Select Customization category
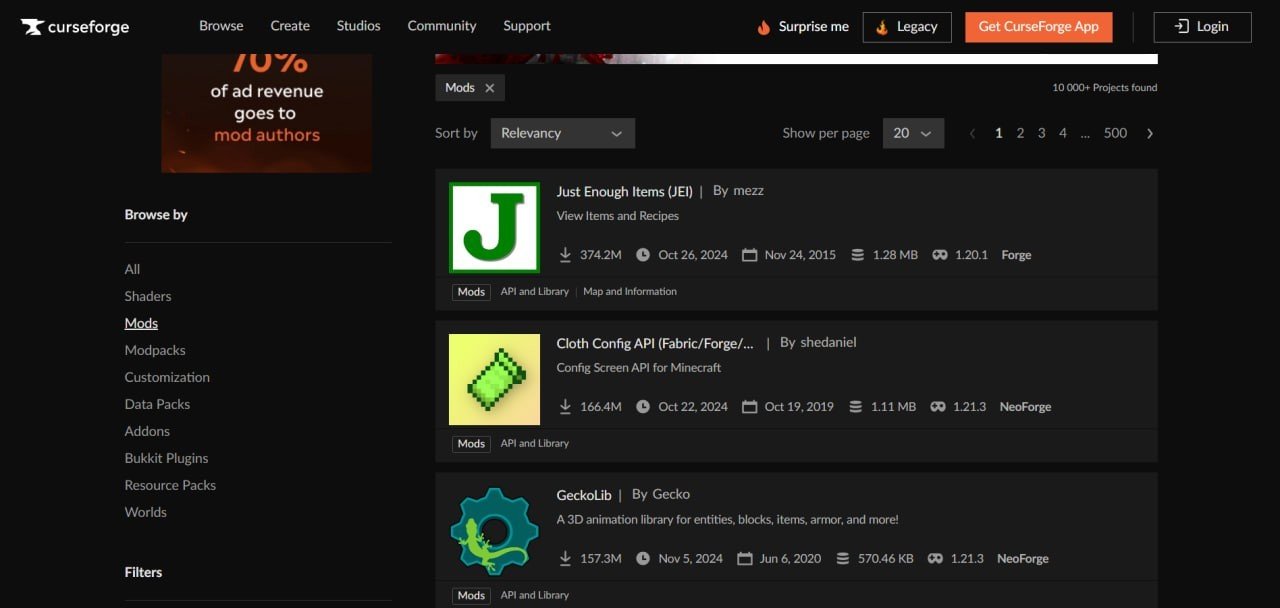 click(x=167, y=377)
